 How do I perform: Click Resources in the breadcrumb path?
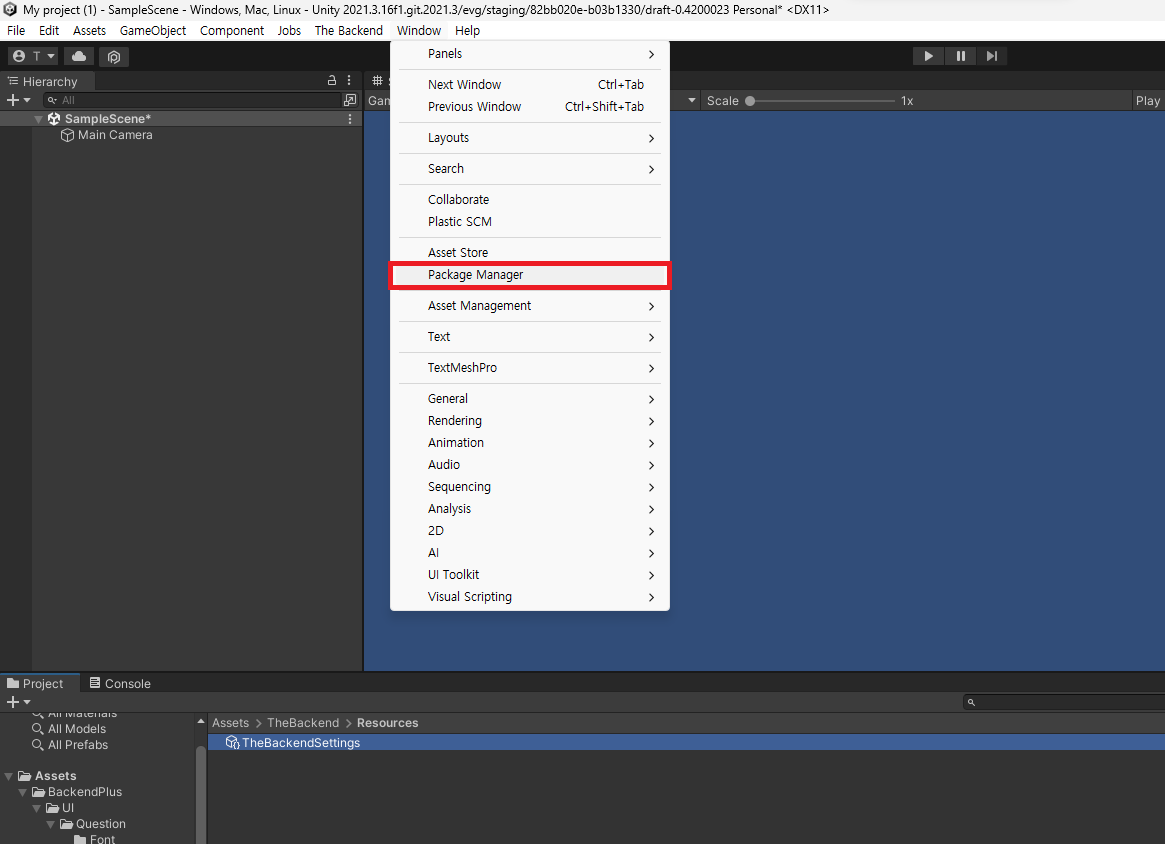(387, 723)
